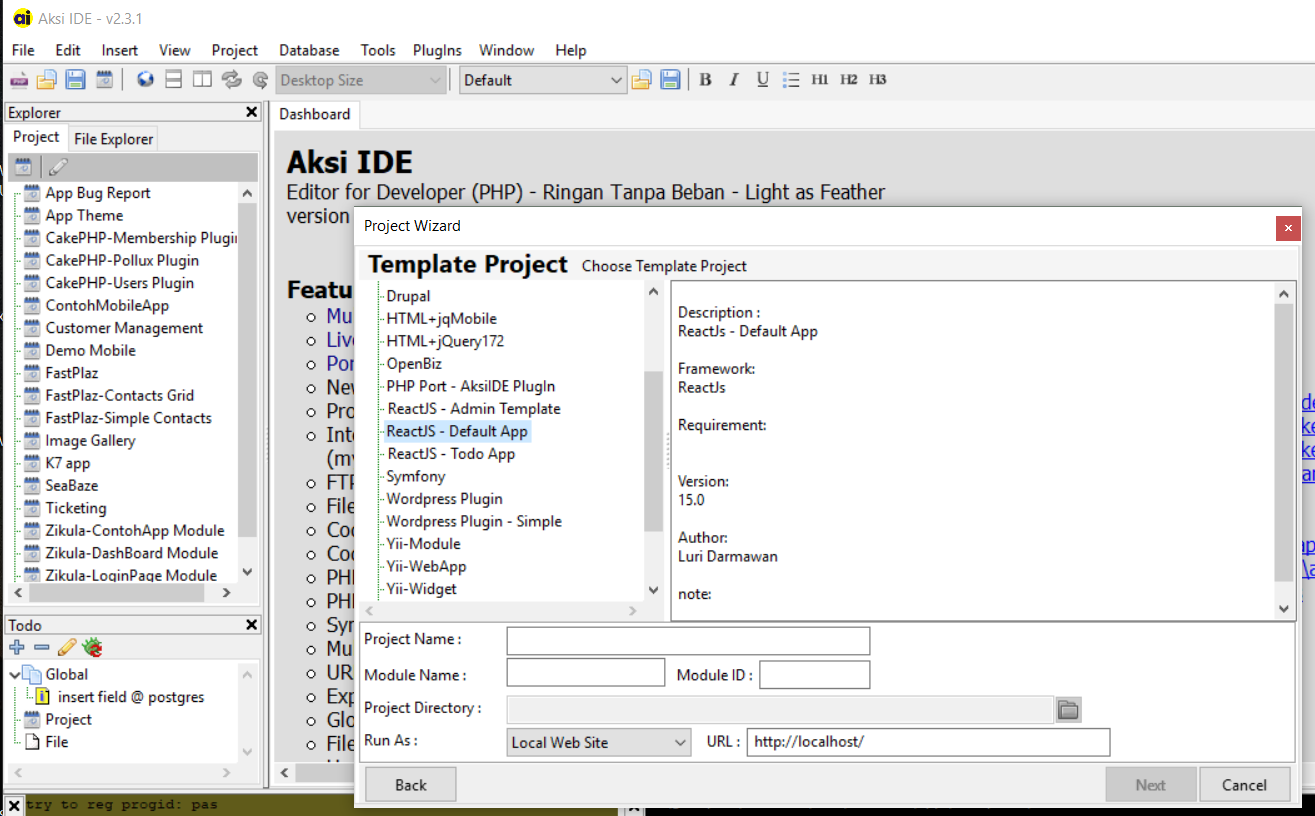Open the File menu
The width and height of the screenshot is (1315, 816).
(x=23, y=50)
